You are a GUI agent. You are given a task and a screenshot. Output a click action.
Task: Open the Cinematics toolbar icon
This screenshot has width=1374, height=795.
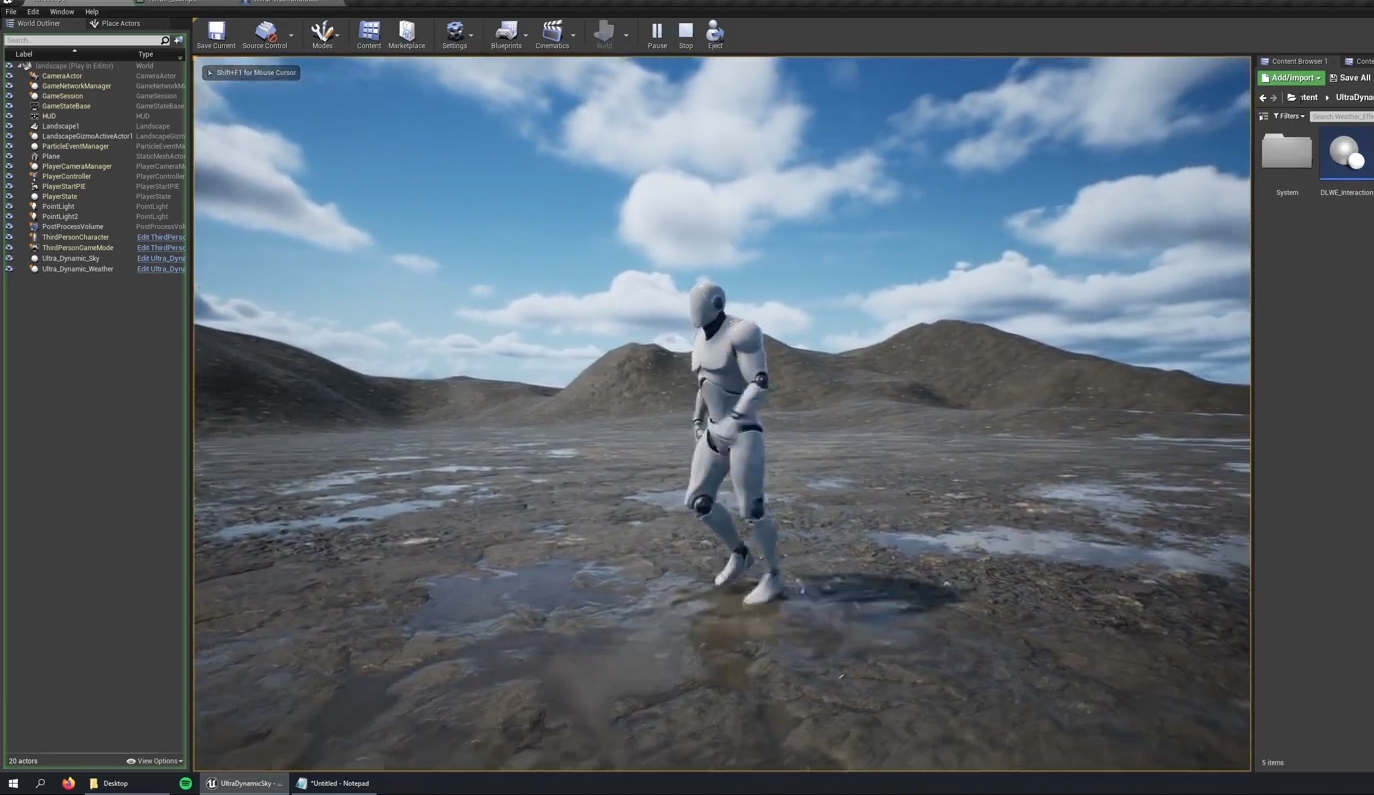point(551,35)
